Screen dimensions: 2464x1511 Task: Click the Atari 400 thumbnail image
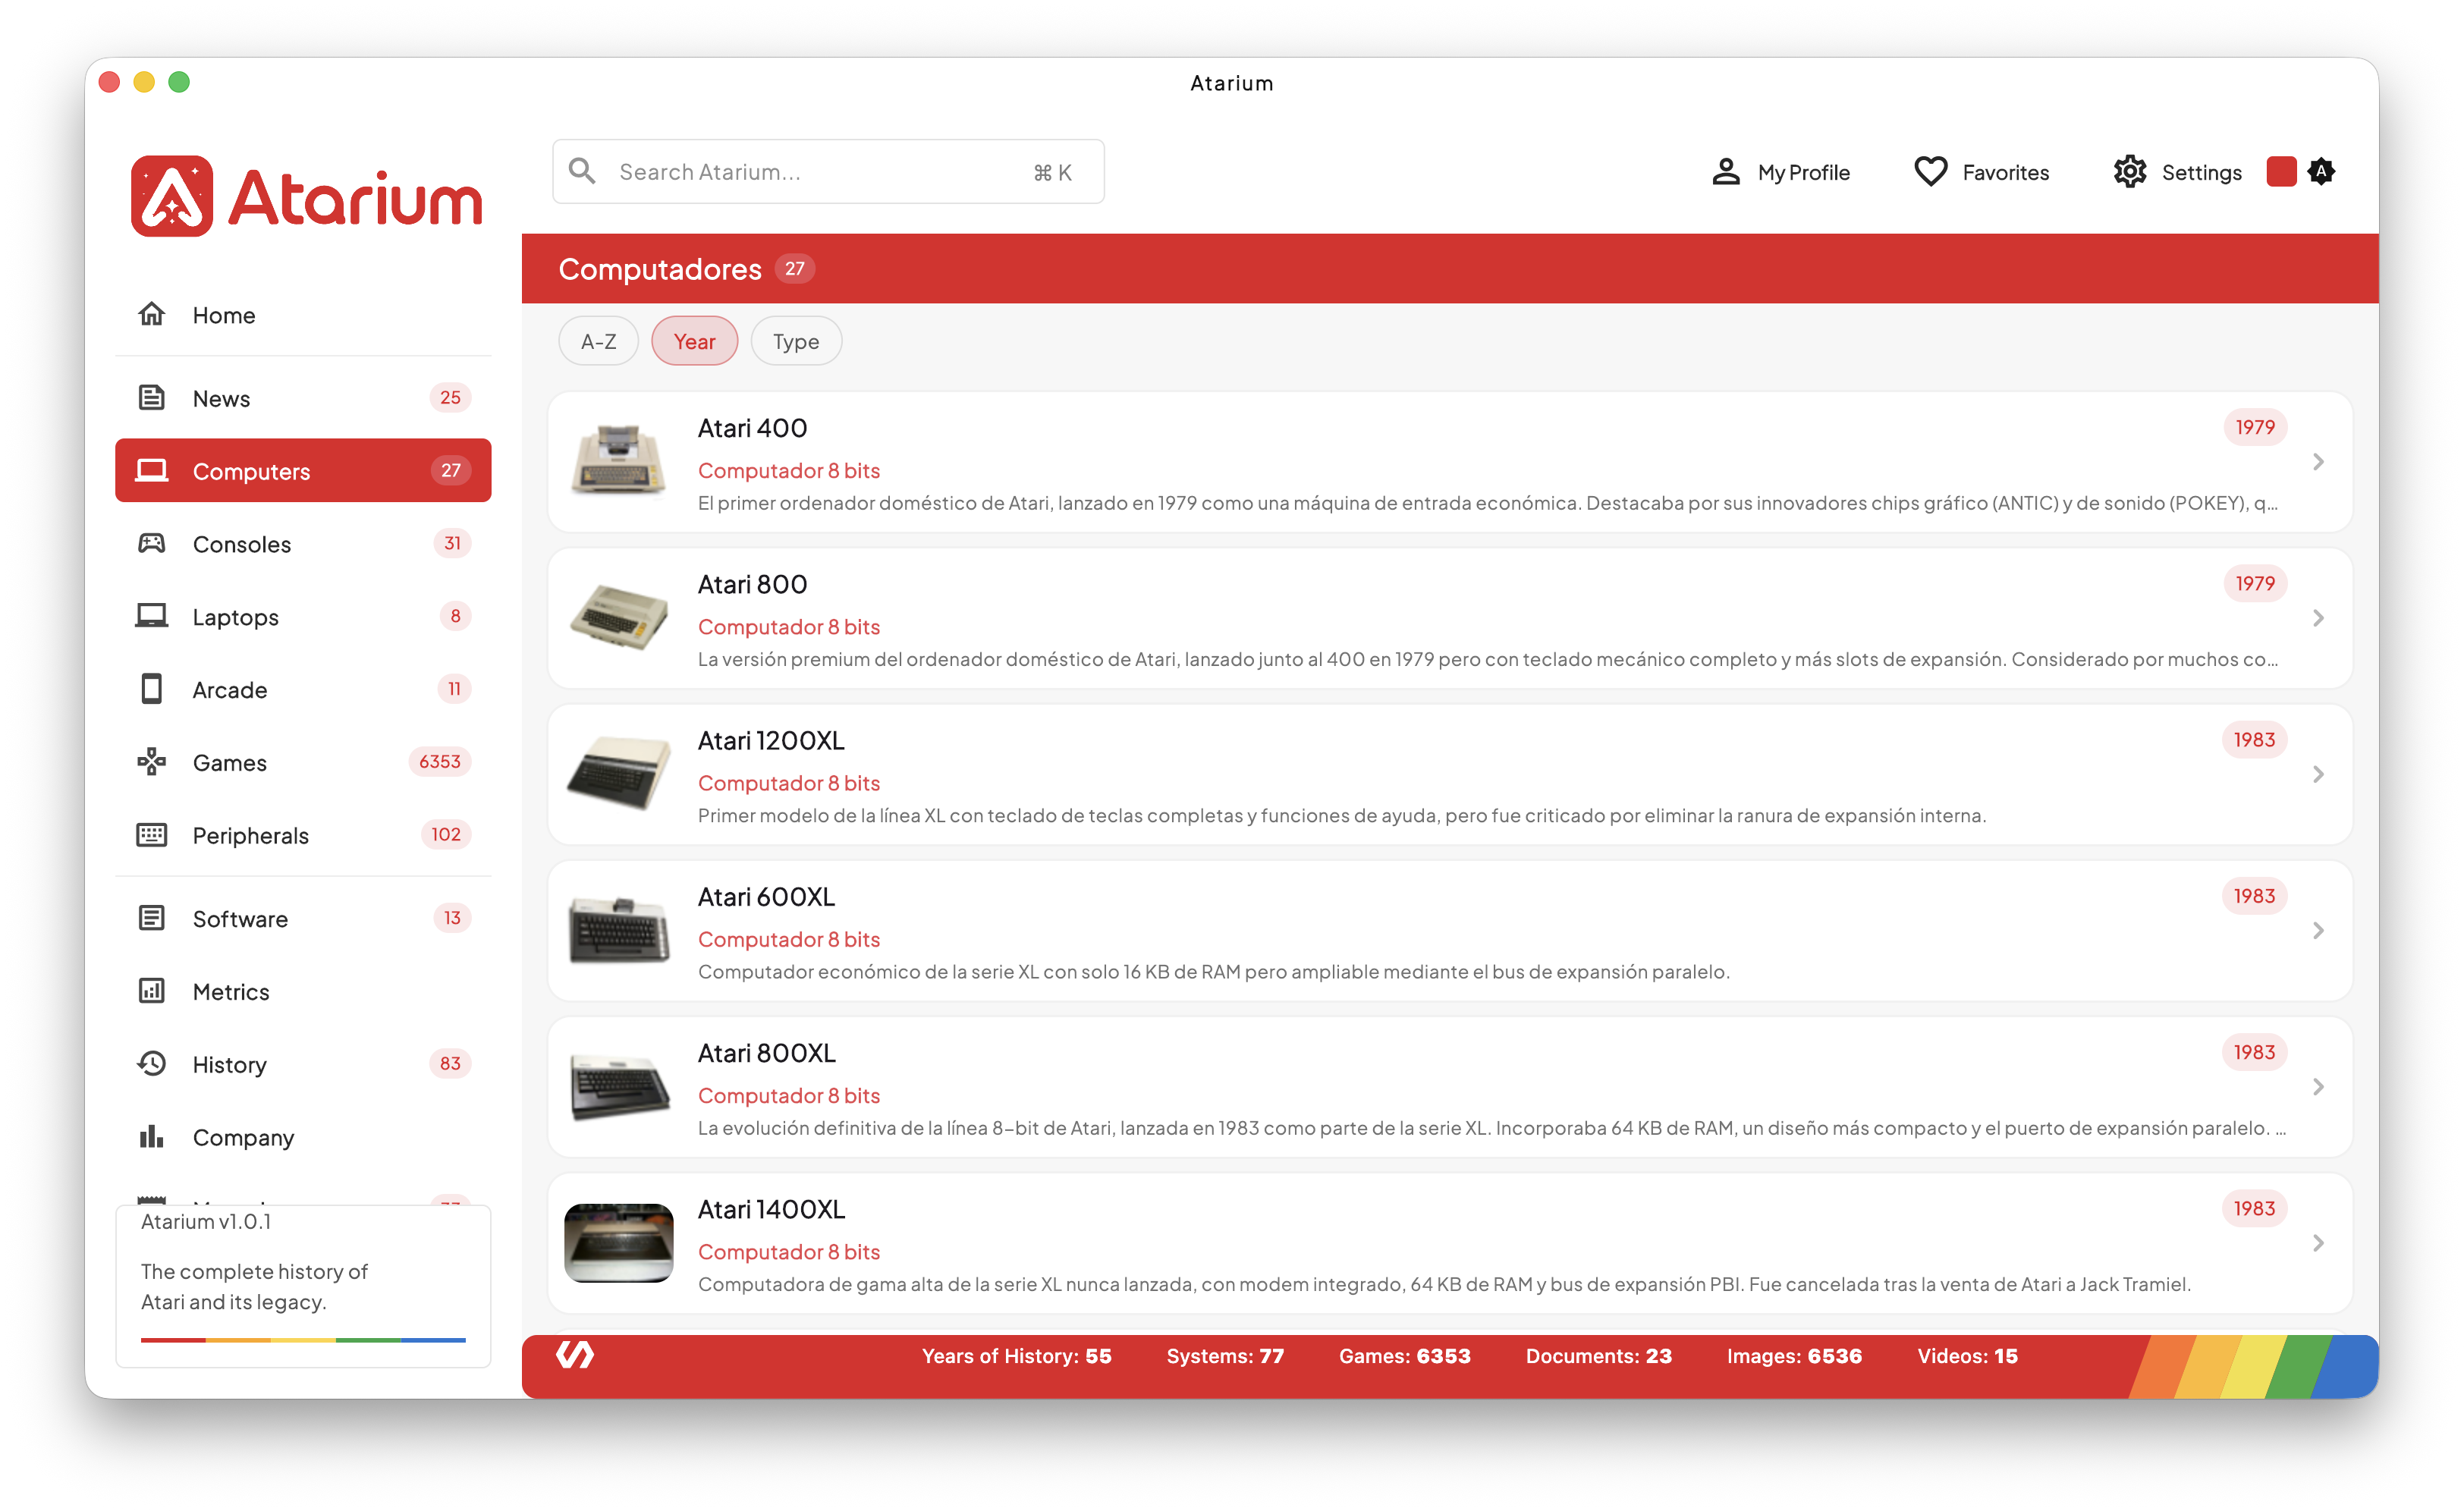(x=619, y=460)
